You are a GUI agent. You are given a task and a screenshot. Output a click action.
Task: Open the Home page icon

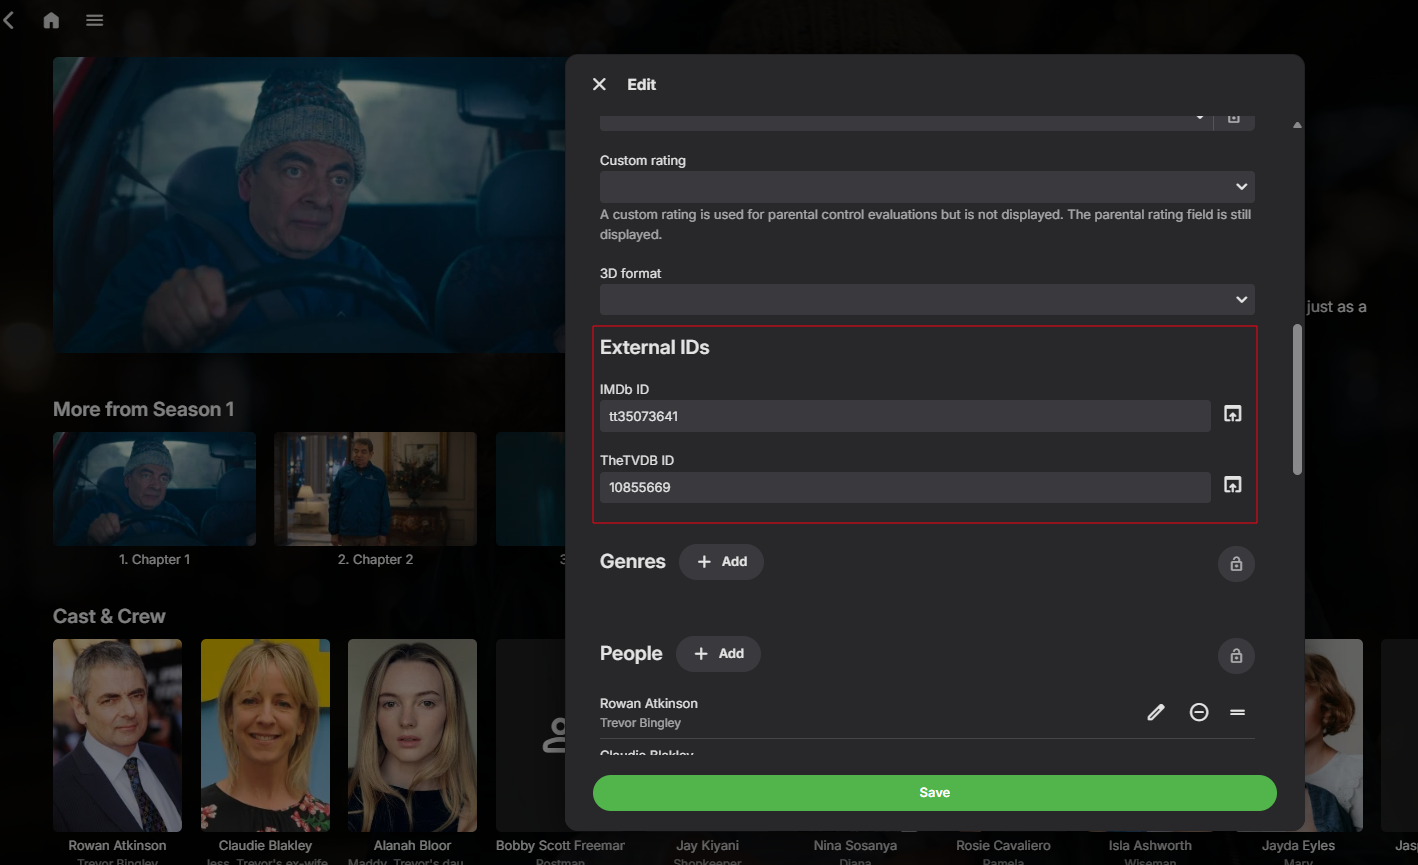pyautogui.click(x=51, y=20)
